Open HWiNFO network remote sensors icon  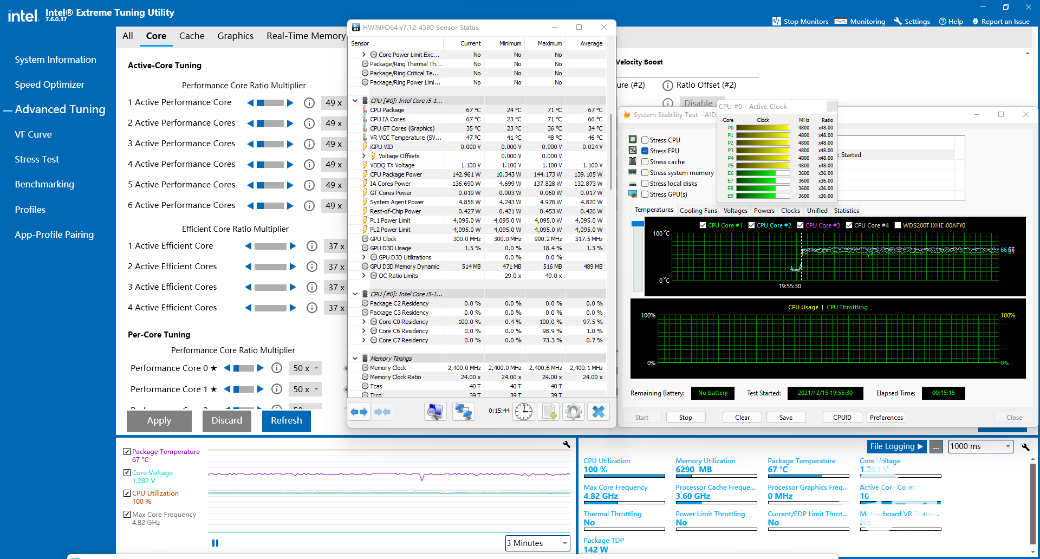point(463,412)
